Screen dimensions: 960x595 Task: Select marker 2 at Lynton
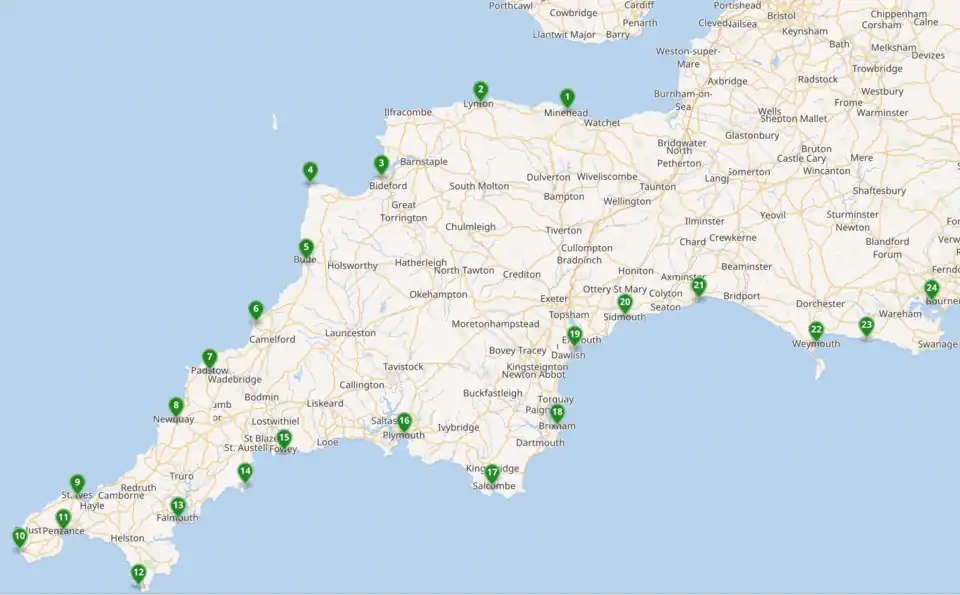pyautogui.click(x=481, y=90)
